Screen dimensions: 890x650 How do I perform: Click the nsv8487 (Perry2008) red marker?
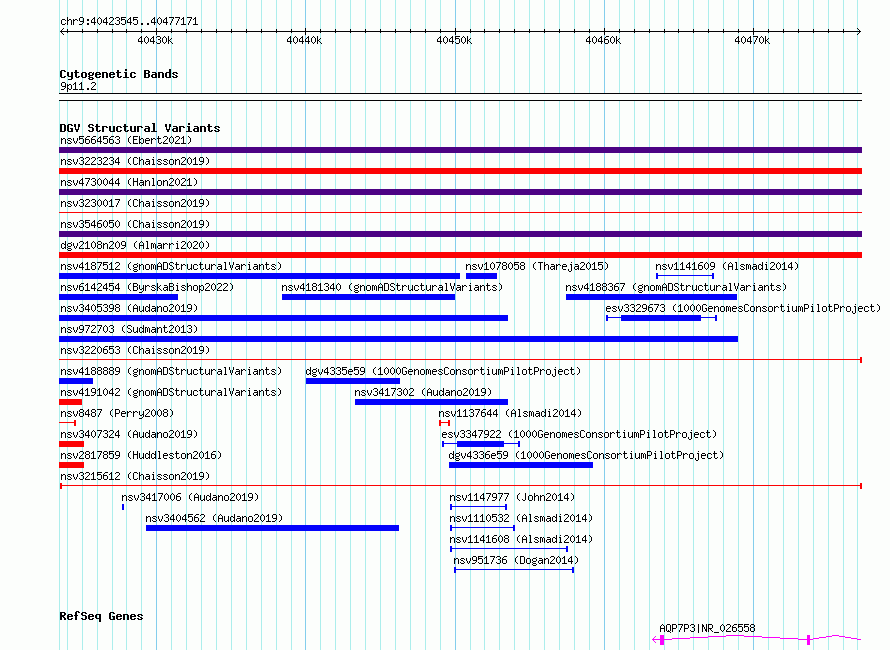(68, 423)
